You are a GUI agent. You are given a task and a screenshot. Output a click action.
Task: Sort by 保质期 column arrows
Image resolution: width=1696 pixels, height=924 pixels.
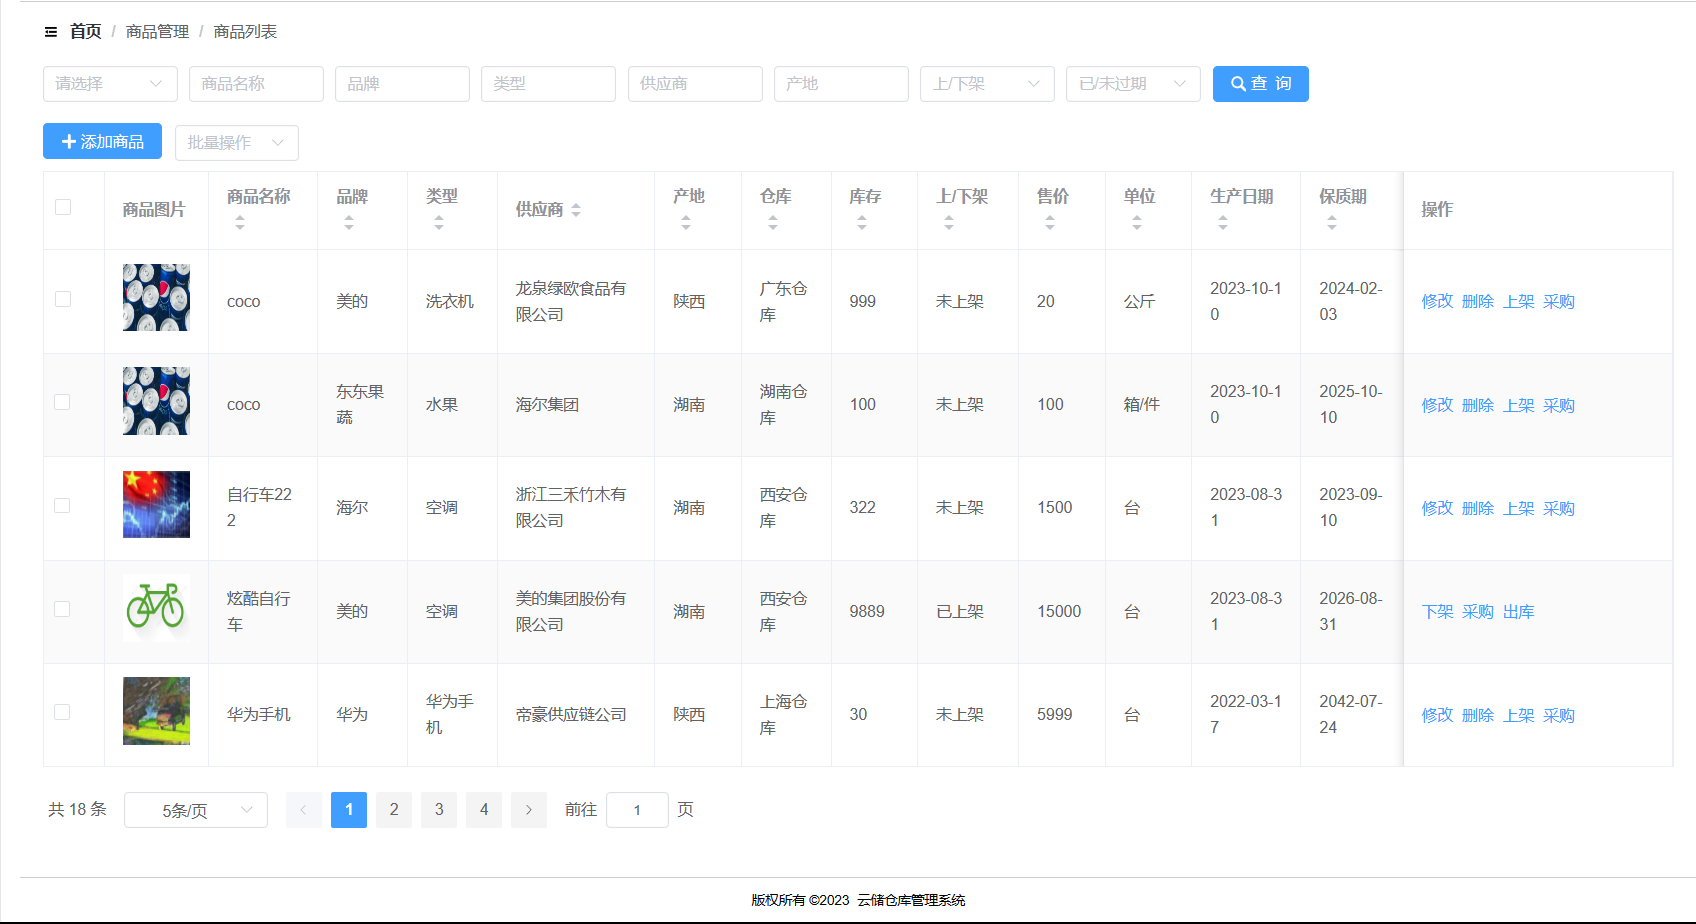coord(1332,223)
